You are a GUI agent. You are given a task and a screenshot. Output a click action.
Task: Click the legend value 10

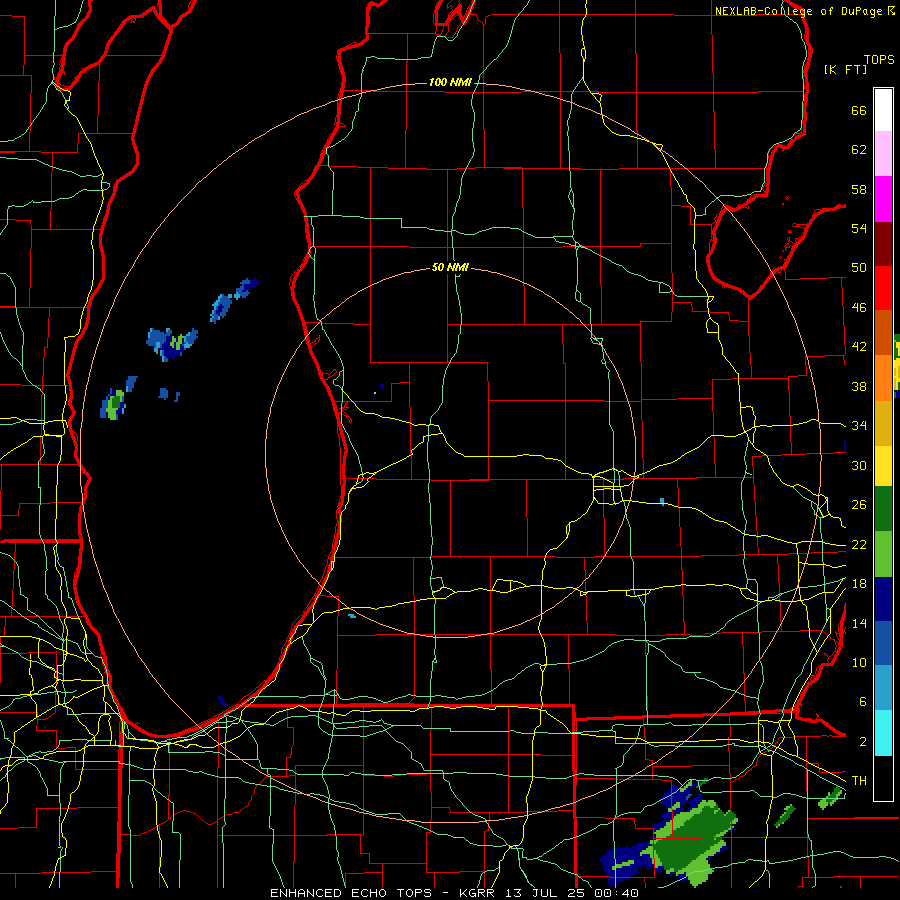(859, 662)
